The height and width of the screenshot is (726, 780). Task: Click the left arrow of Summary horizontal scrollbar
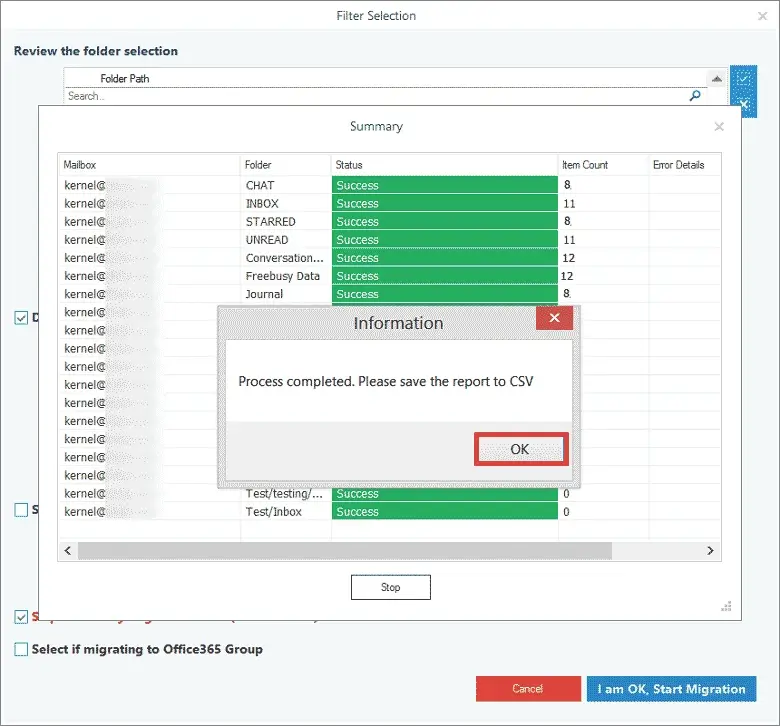(x=68, y=550)
